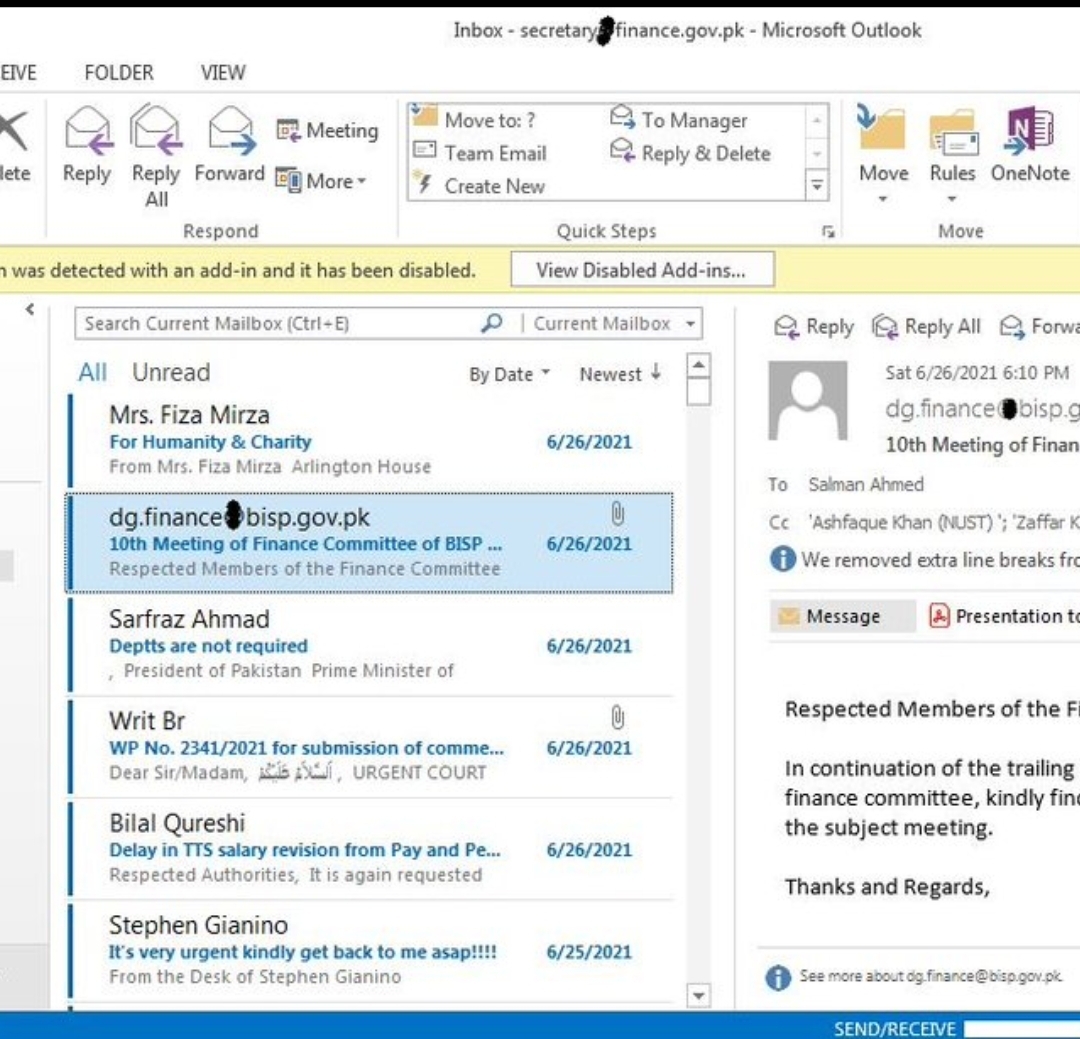Click the Salman Ahmed recipient name
Image resolution: width=1080 pixels, height=1039 pixels.
click(x=866, y=484)
